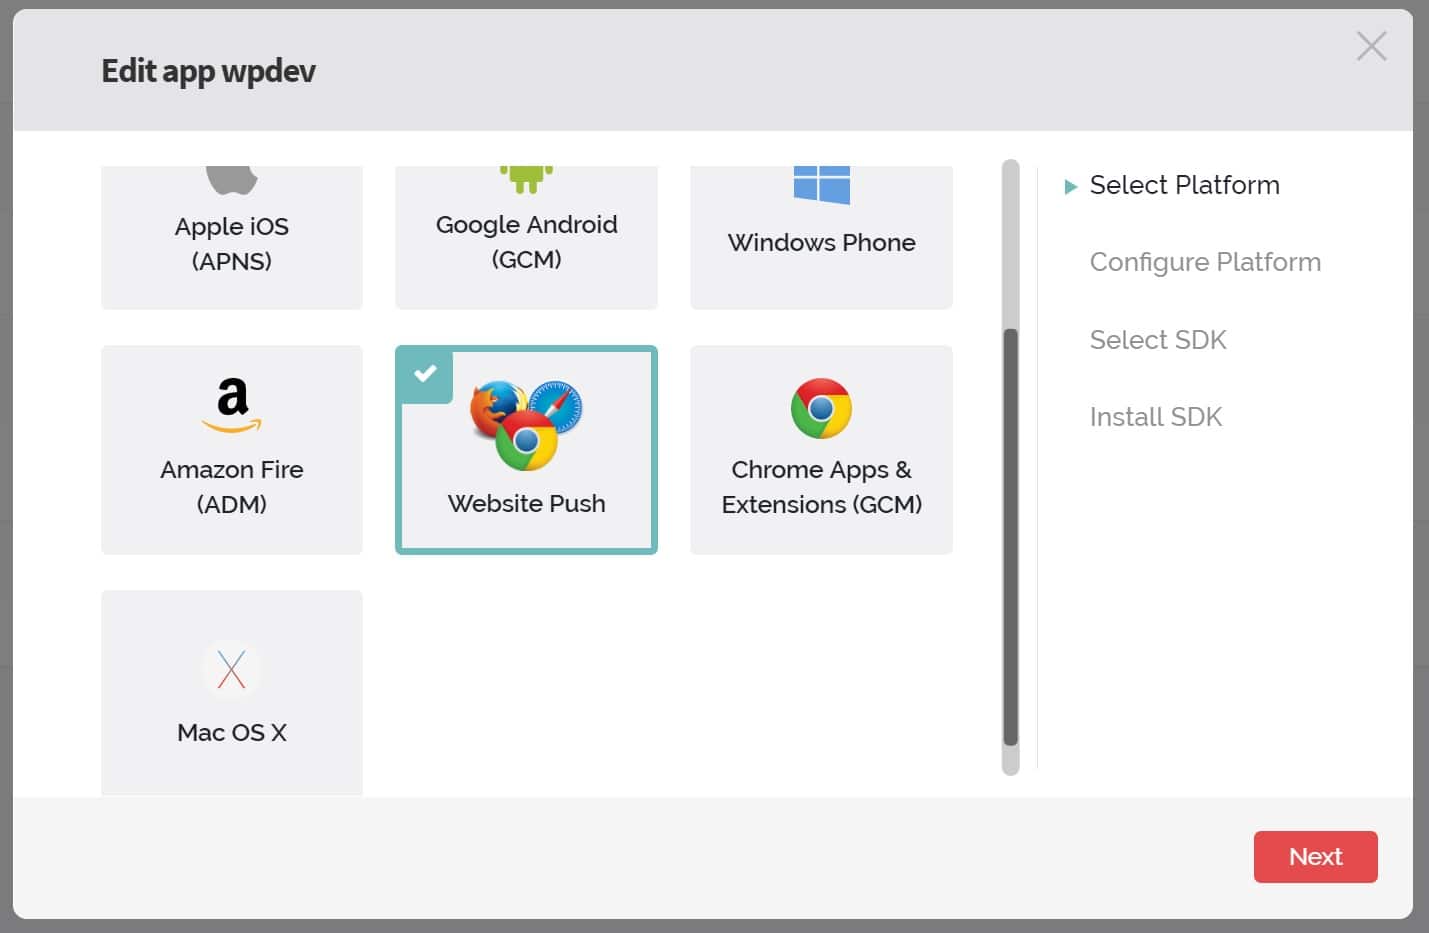Click the green Android robot icon
Viewport: 1429px width, 933px height.
click(526, 178)
